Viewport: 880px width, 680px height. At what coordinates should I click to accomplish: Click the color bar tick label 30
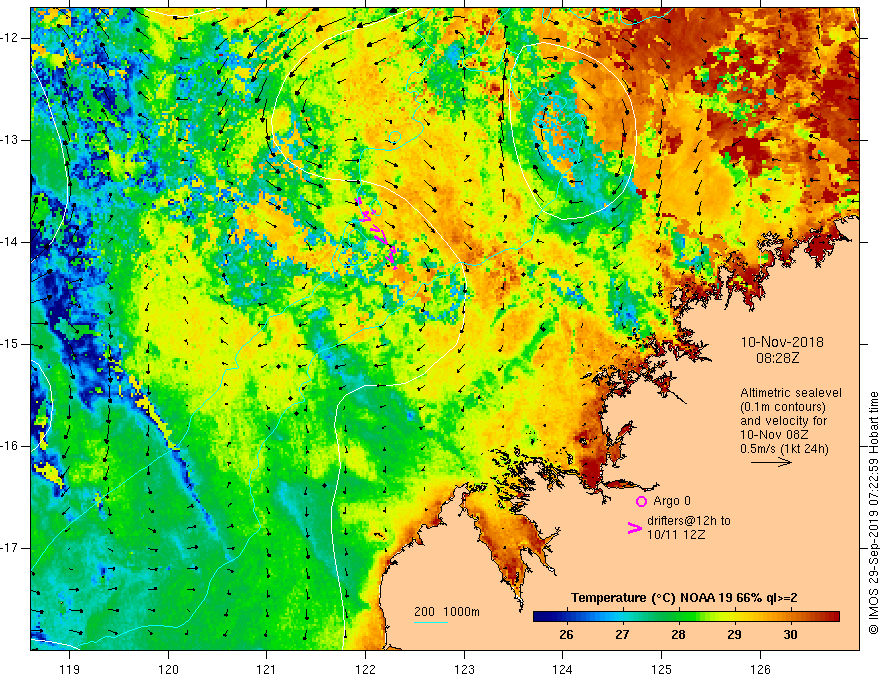pos(790,635)
